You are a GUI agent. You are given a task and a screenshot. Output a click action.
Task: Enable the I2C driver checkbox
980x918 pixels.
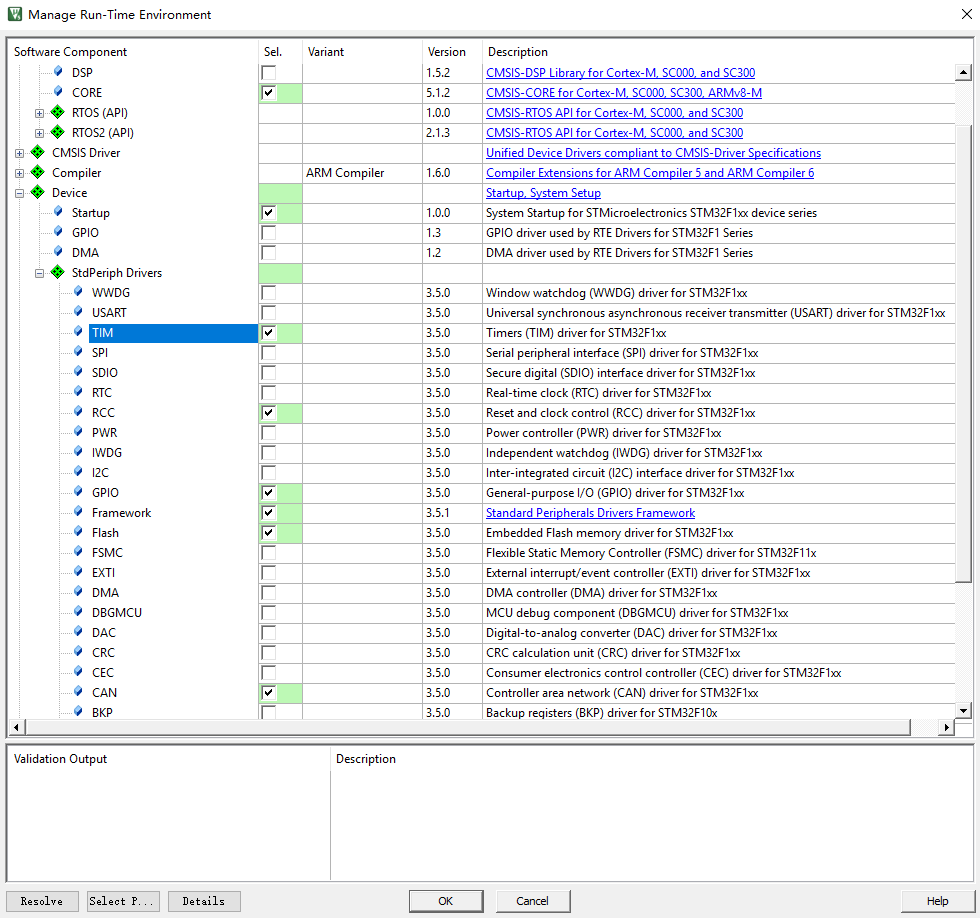(x=269, y=472)
